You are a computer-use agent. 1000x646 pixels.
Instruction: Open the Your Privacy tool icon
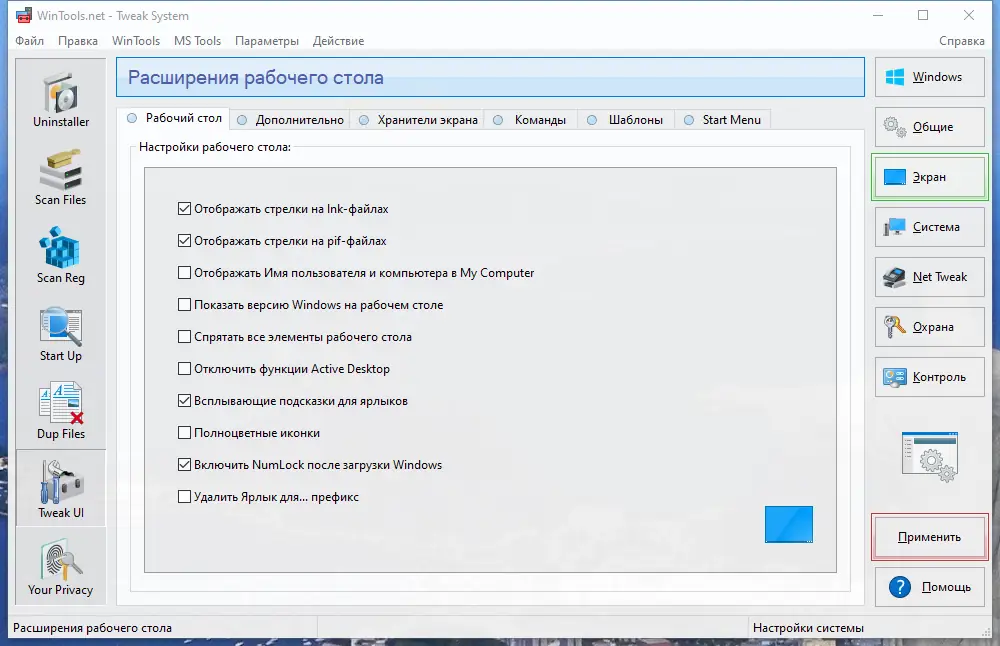[x=61, y=559]
